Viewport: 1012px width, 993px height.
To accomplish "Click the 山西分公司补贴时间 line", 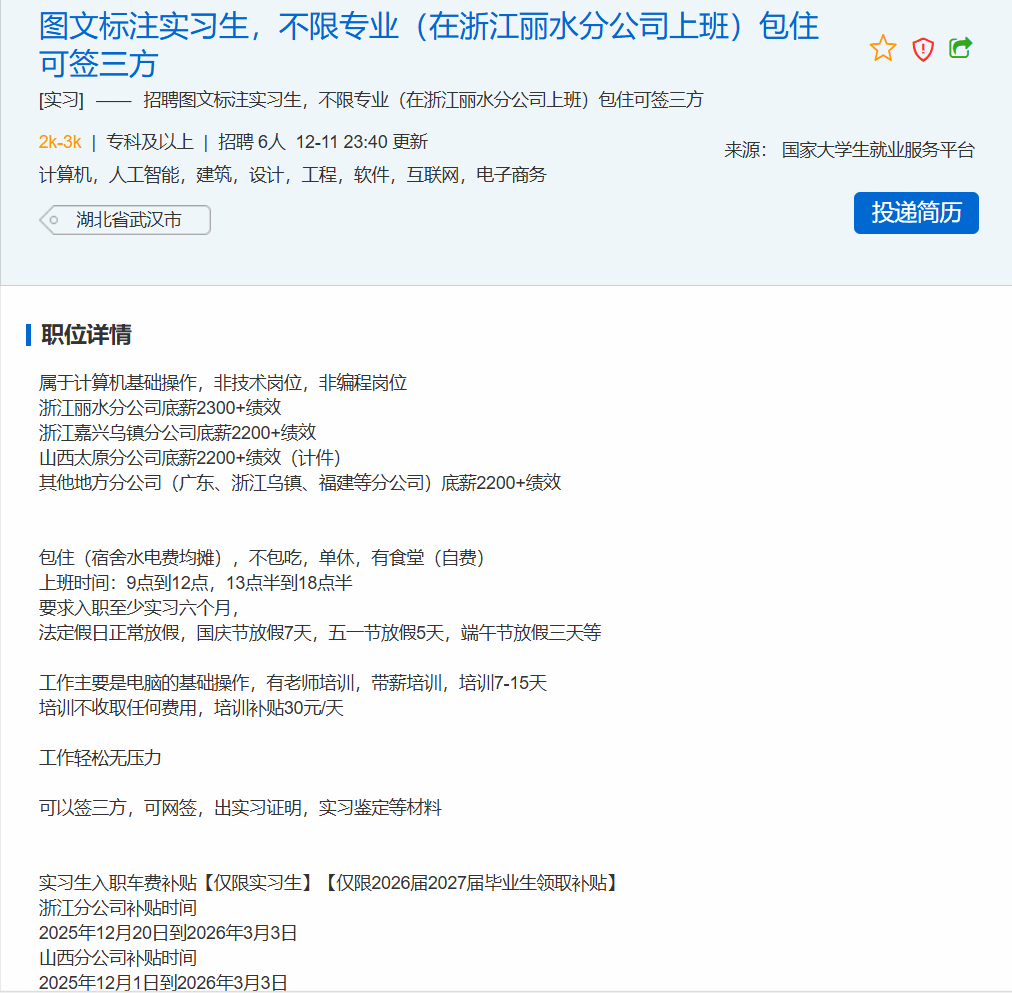I will click(x=117, y=958).
